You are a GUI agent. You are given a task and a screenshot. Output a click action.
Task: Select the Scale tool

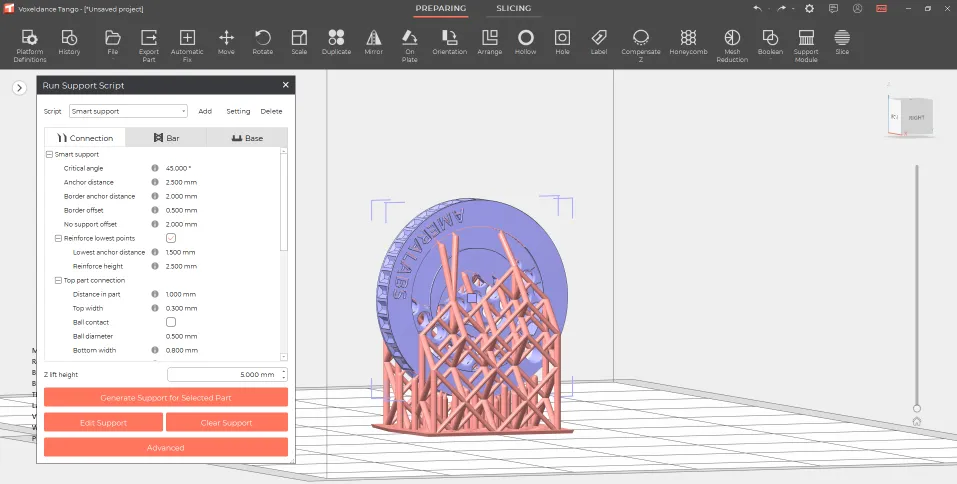[x=299, y=43]
